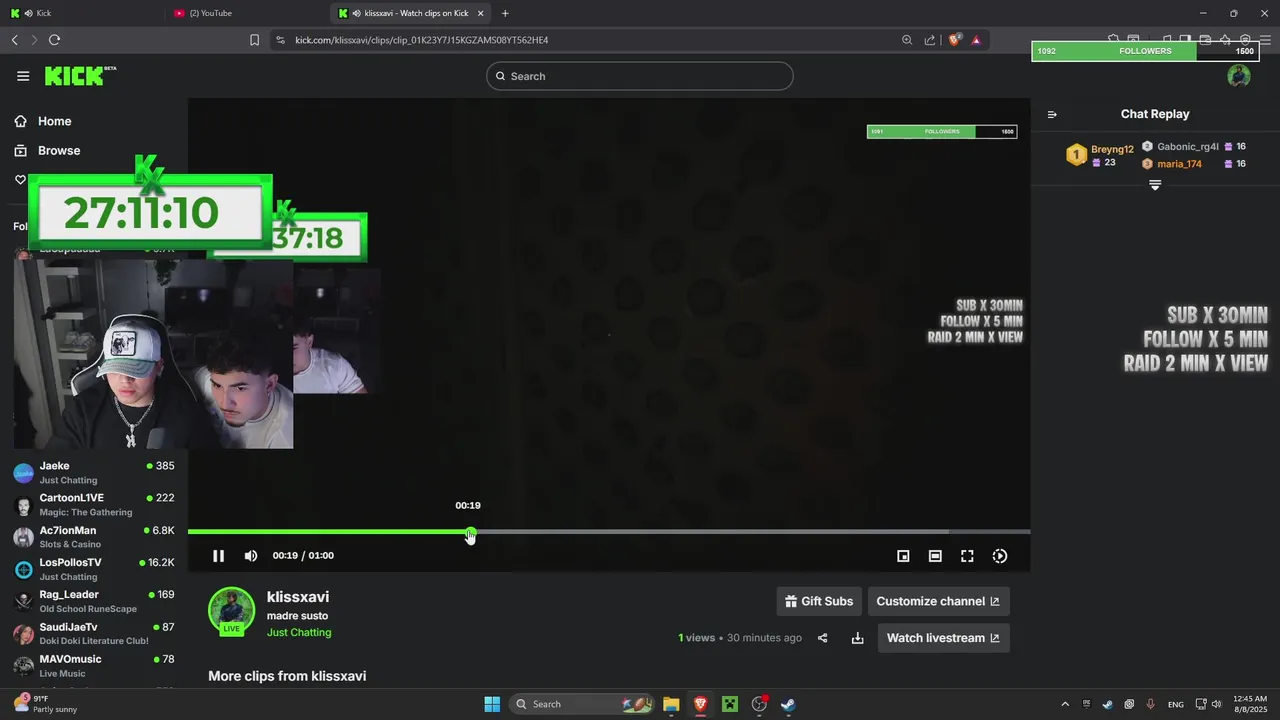Pause the clip playback
The image size is (1280, 720).
pyautogui.click(x=218, y=556)
